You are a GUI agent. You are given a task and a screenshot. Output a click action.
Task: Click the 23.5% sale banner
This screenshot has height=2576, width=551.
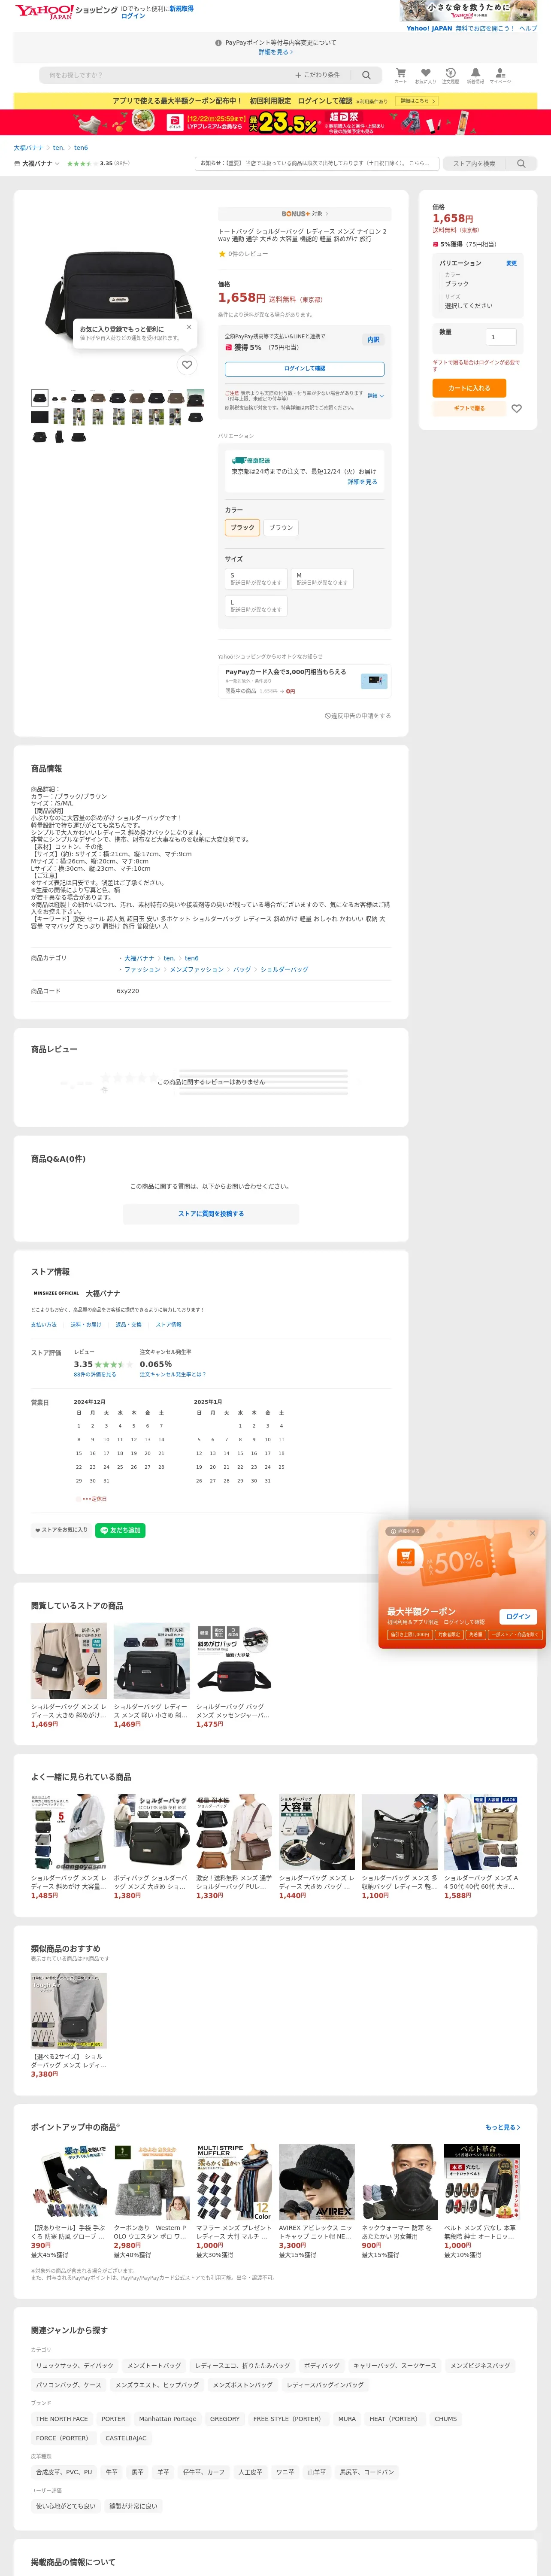coord(275,122)
